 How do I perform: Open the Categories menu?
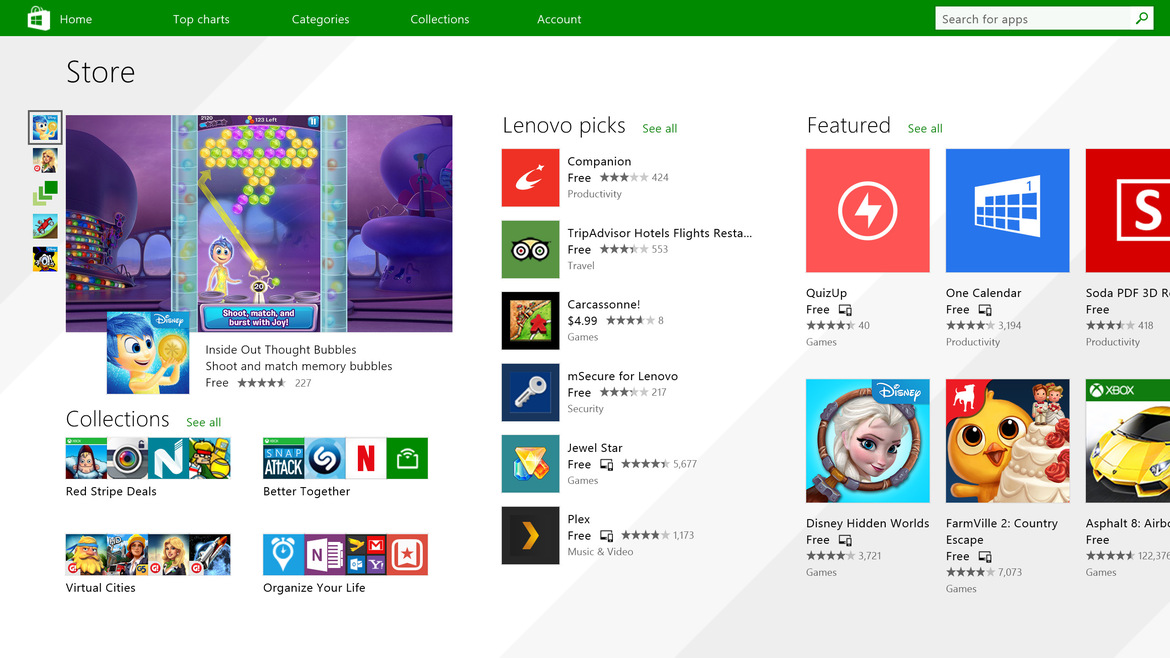point(320,19)
